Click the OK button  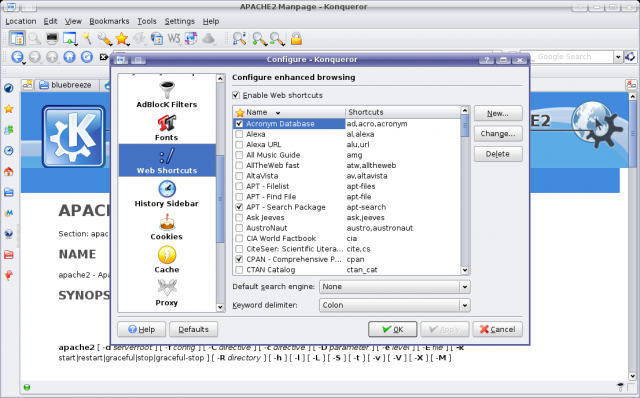[393, 329]
